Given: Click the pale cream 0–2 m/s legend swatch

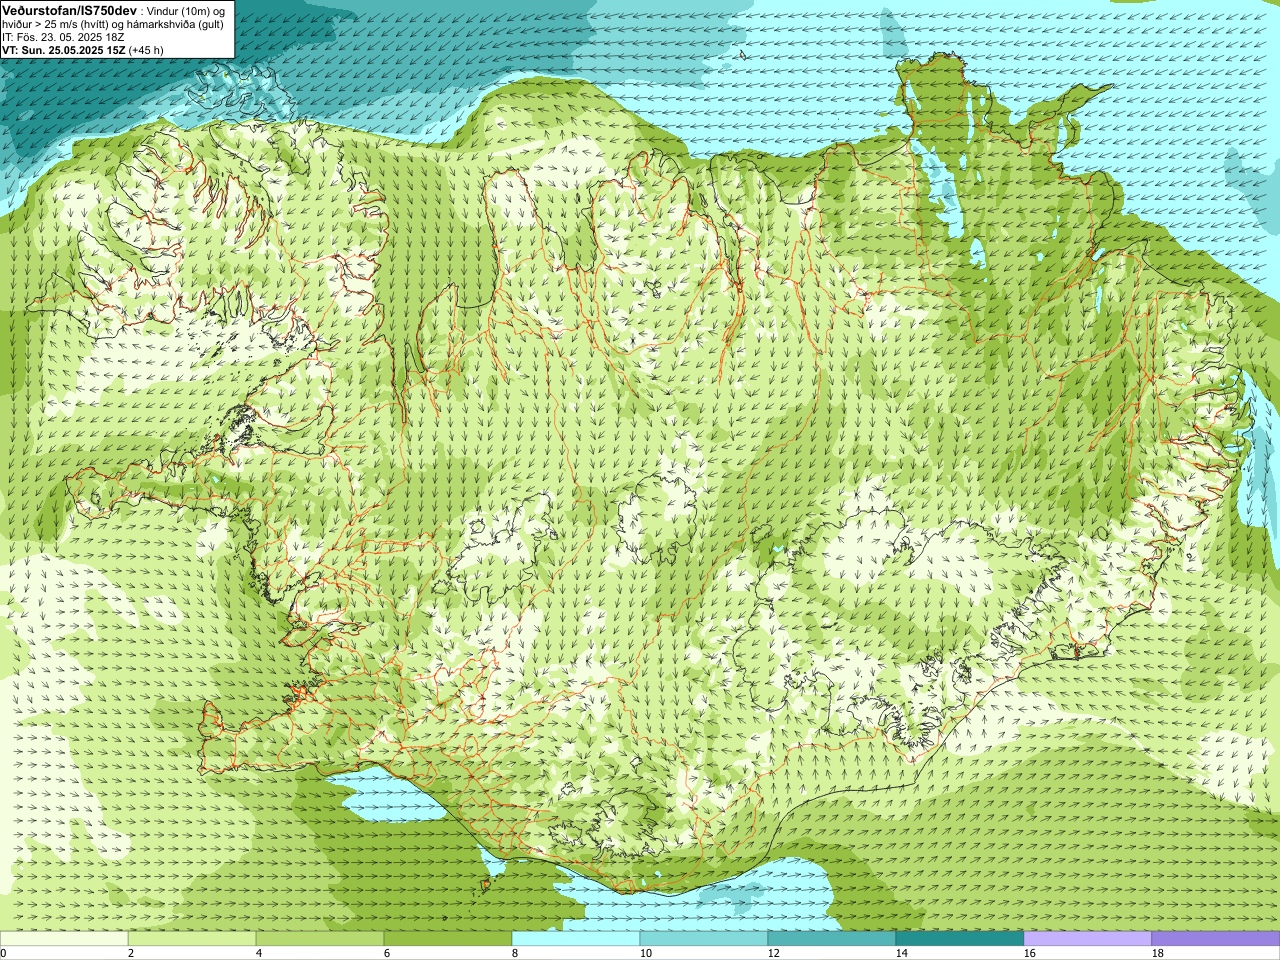Looking at the screenshot, I should tap(64, 939).
